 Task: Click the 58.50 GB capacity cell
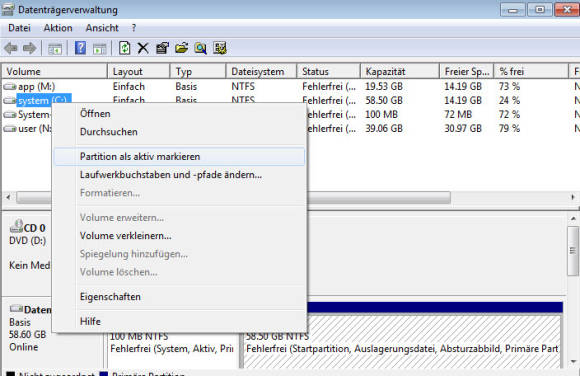click(x=384, y=101)
